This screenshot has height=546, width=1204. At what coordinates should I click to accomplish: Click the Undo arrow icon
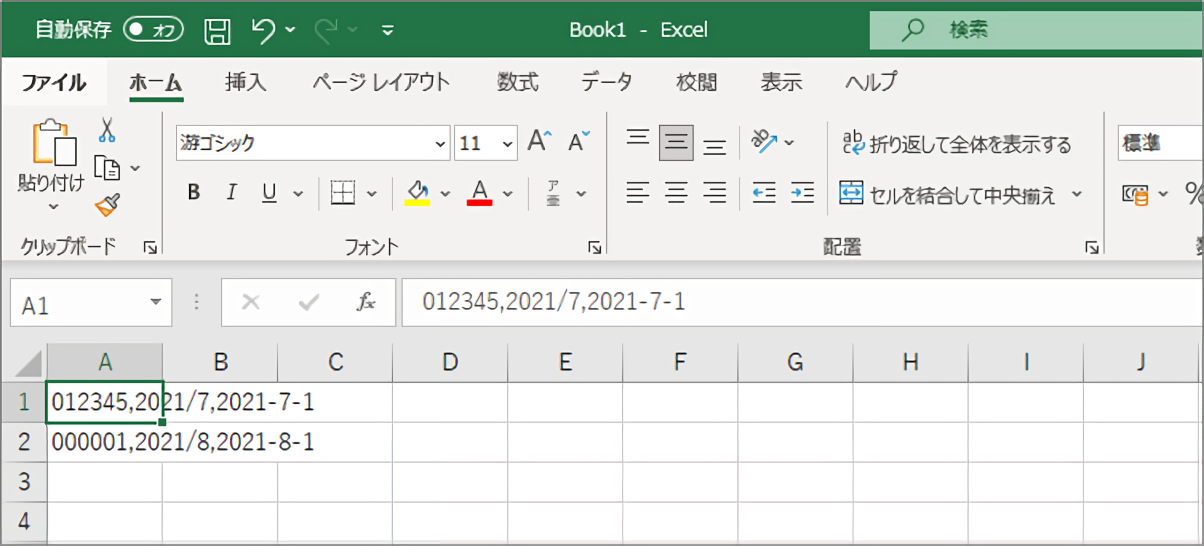(x=263, y=30)
